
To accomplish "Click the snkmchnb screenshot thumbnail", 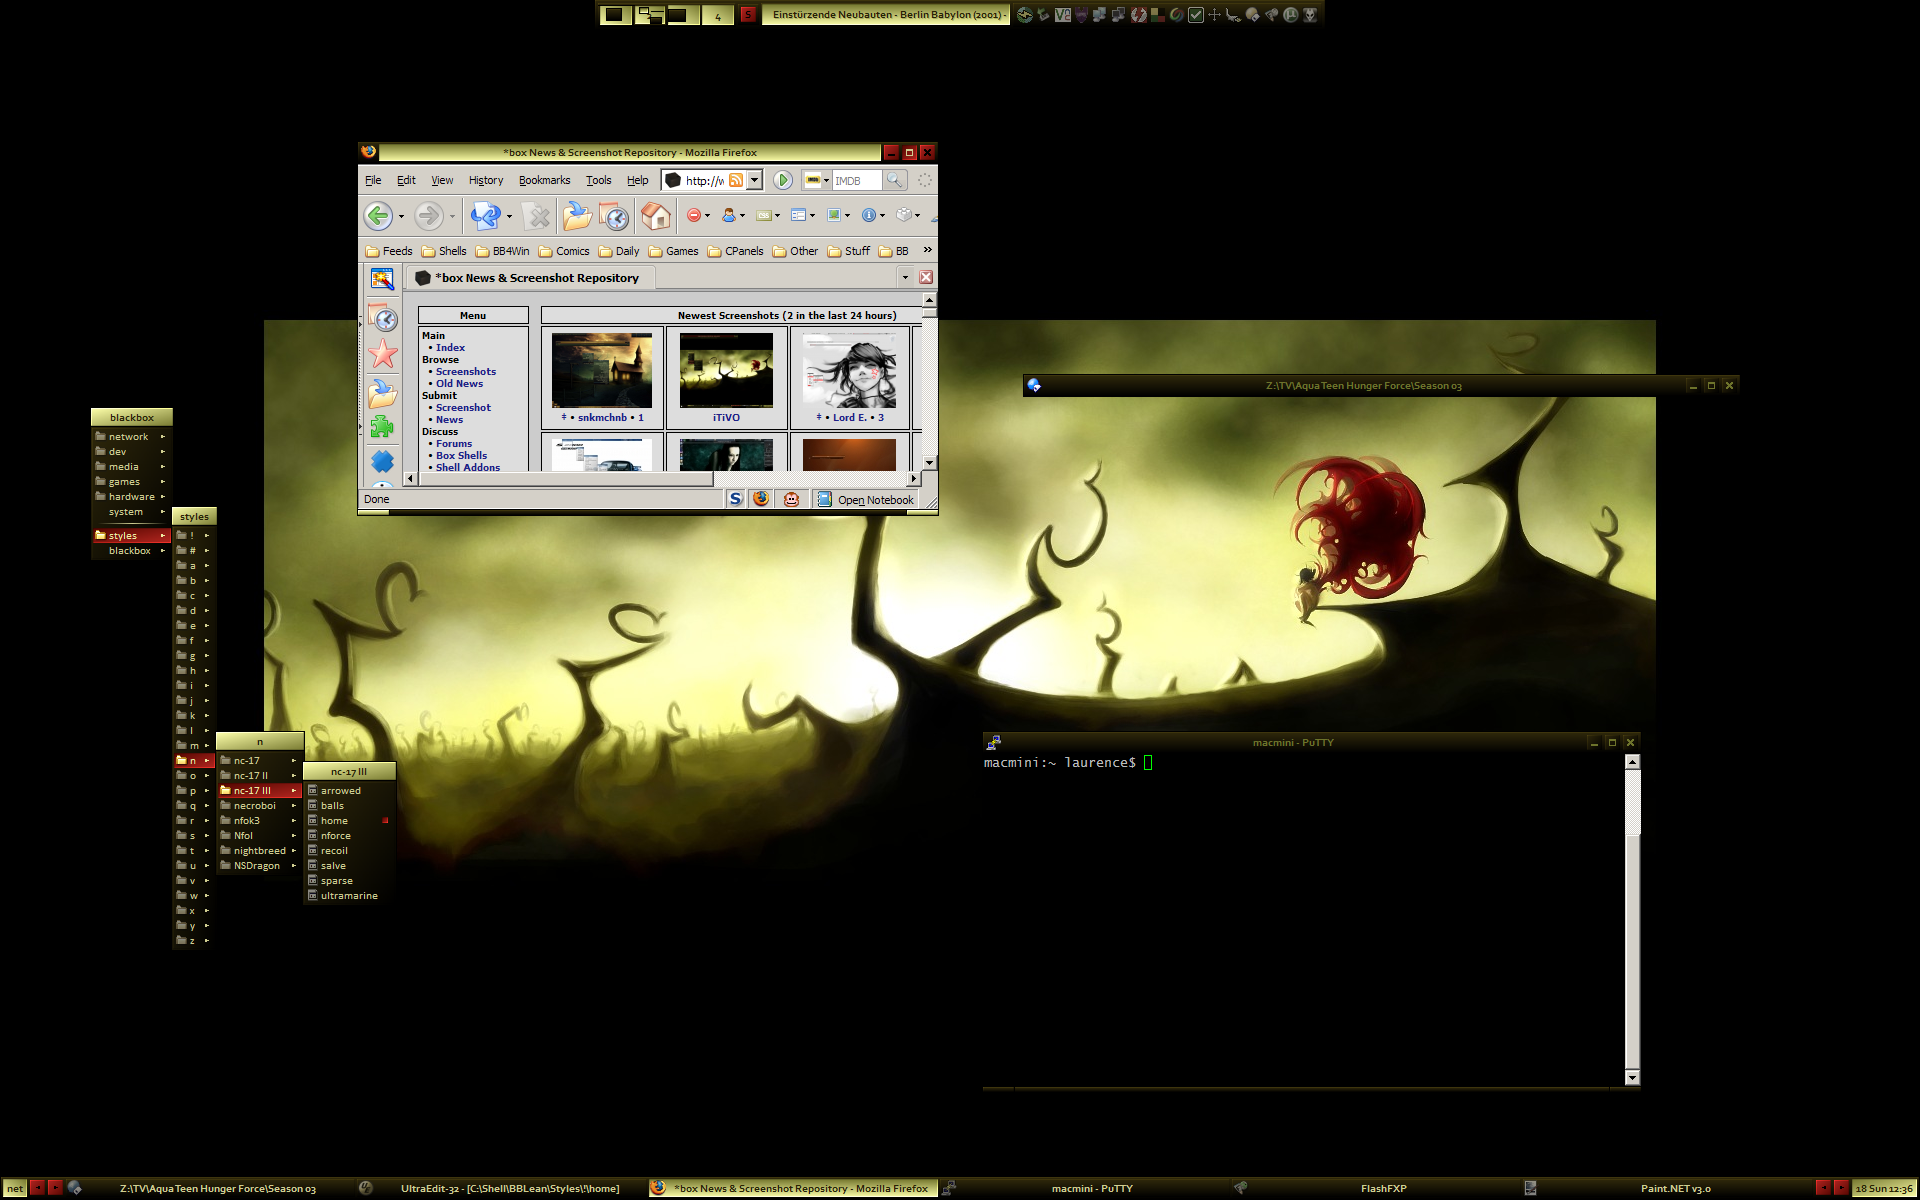I will coord(602,370).
